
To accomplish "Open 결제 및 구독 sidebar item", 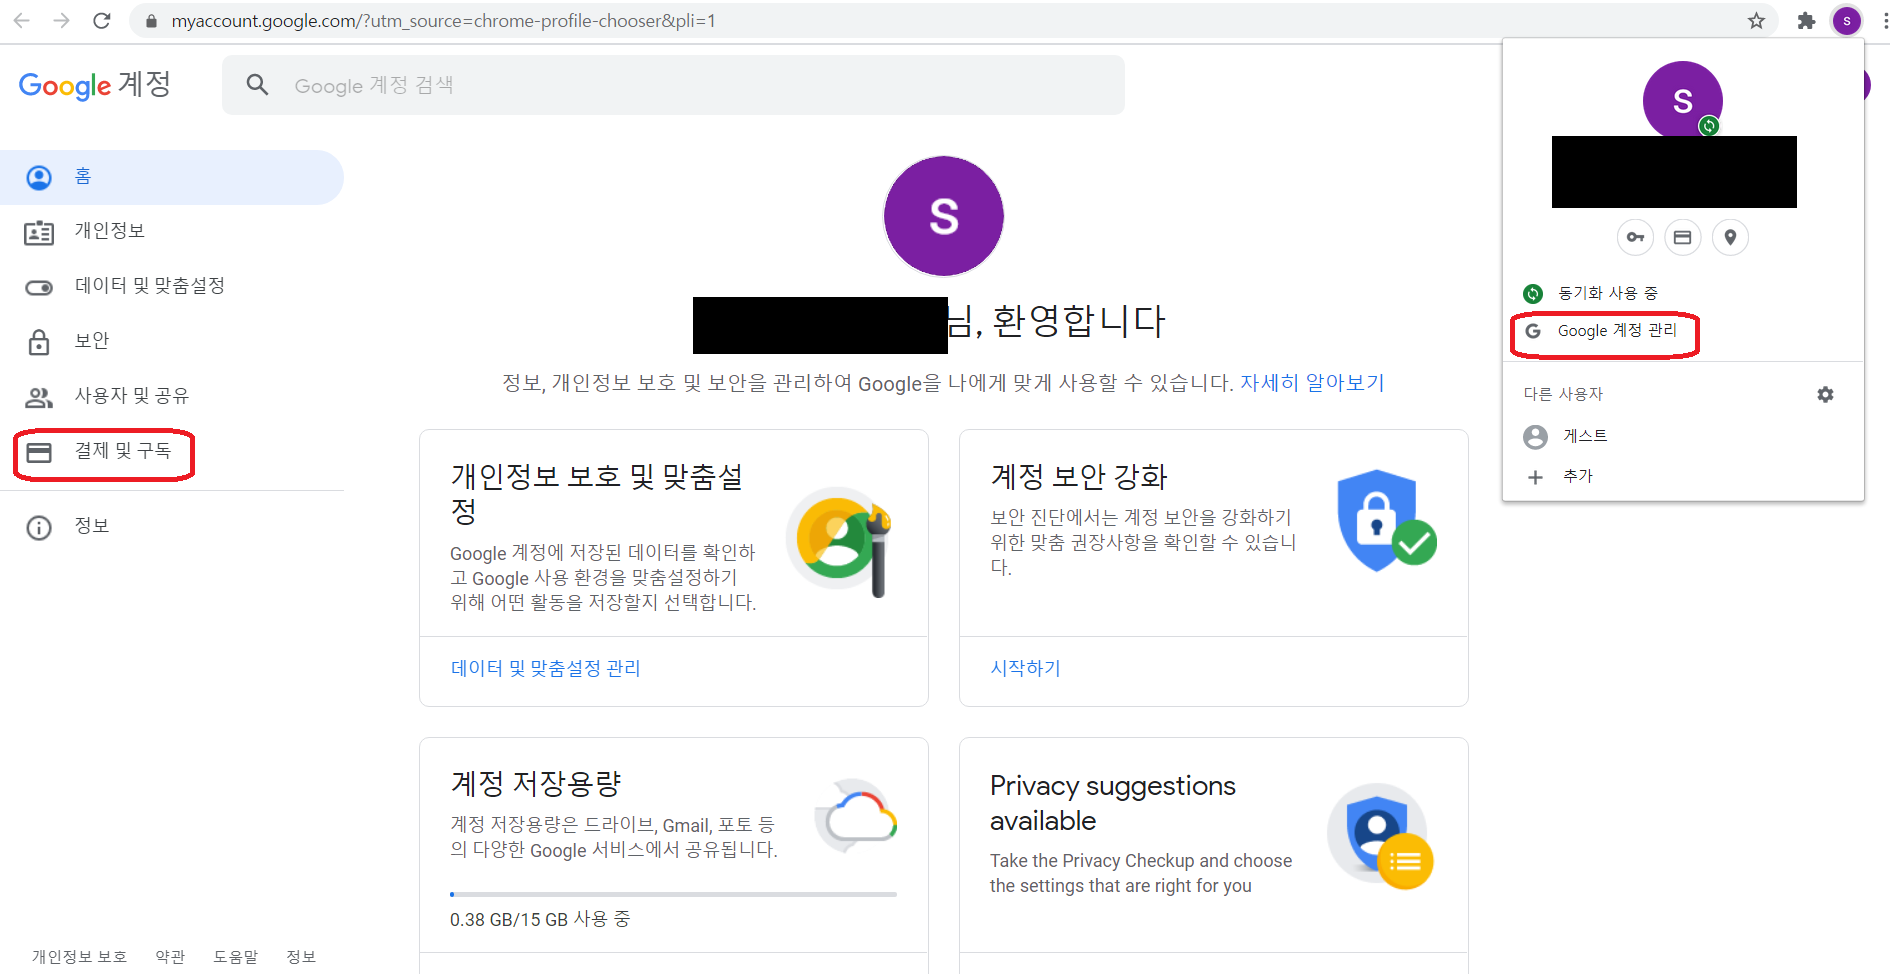I will pyautogui.click(x=172, y=452).
